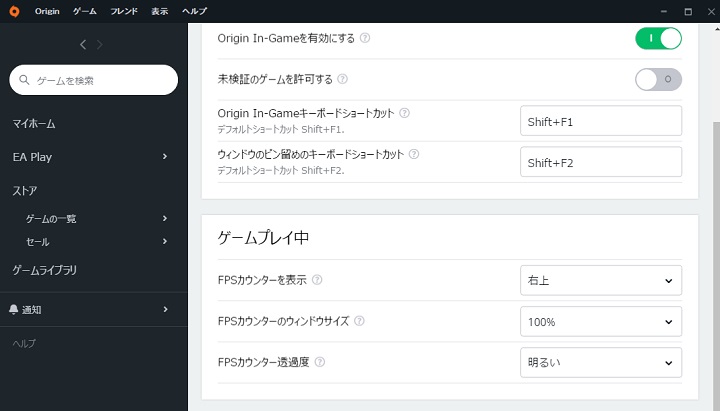This screenshot has height=411, width=720.
Task: Enable the 未検証のゲームを許可する toggle
Action: 658,79
